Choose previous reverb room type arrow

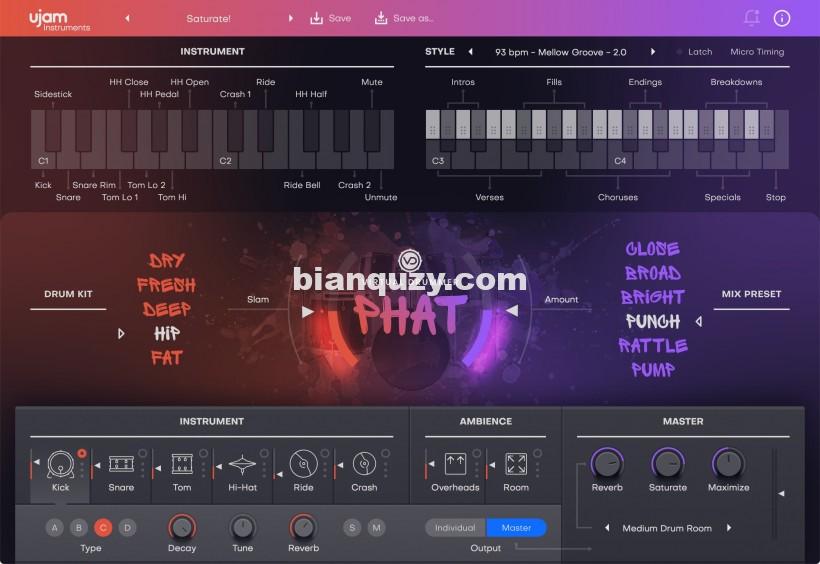[x=607, y=528]
